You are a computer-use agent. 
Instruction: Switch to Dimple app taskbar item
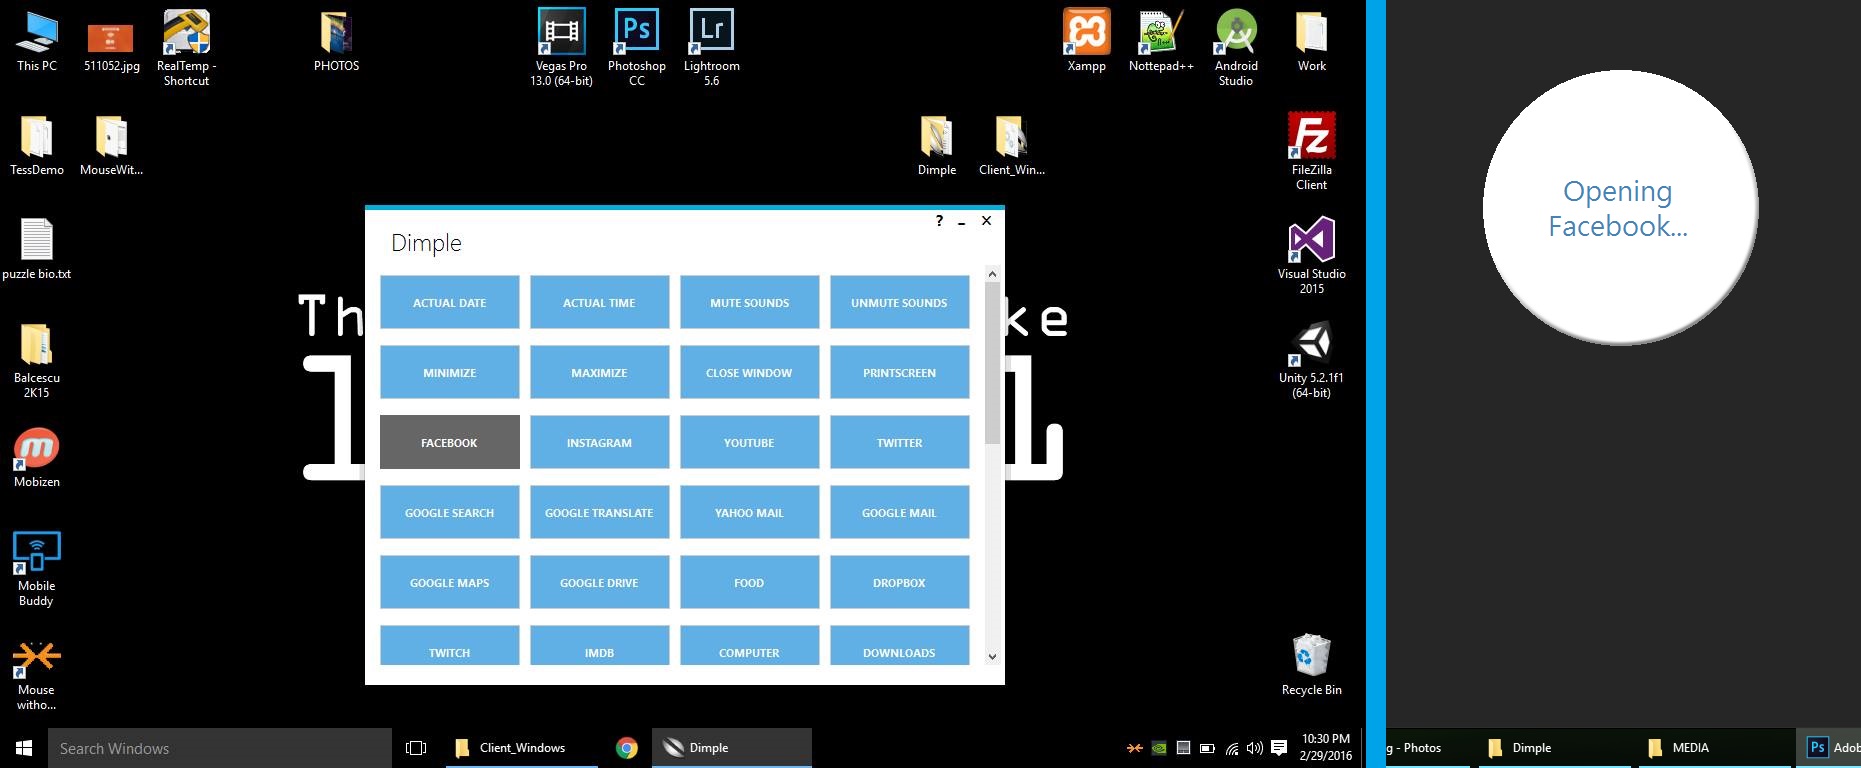tap(732, 748)
